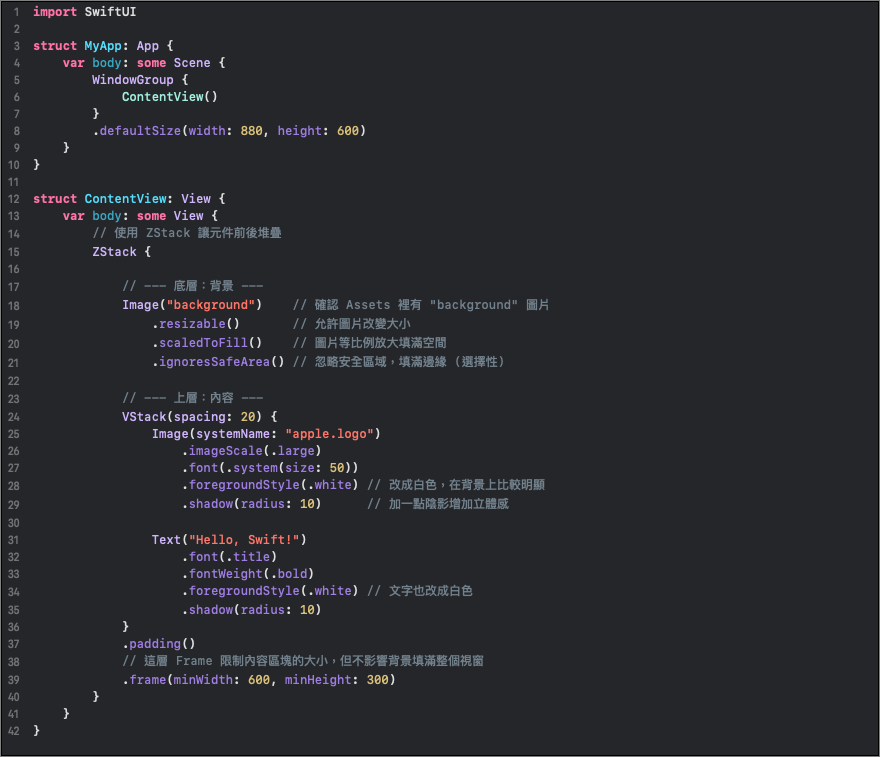Click line number 1 in the gutter
The height and width of the screenshot is (757, 880).
pyautogui.click(x=16, y=11)
